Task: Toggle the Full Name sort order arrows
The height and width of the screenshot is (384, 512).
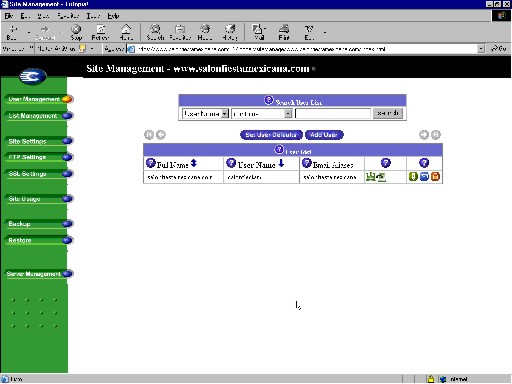Action: point(194,163)
